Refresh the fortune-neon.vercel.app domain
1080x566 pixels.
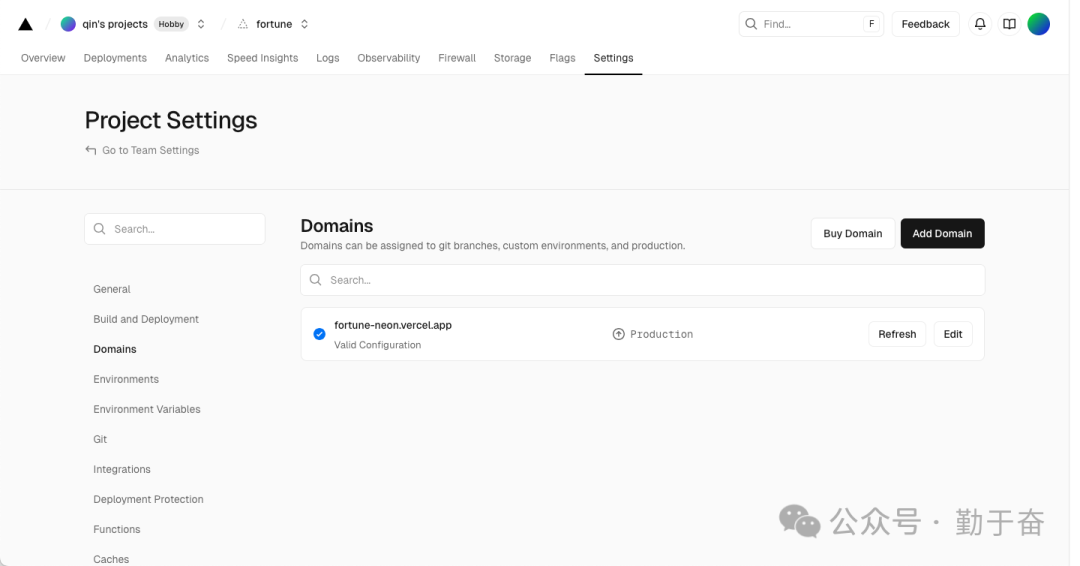pyautogui.click(x=897, y=334)
